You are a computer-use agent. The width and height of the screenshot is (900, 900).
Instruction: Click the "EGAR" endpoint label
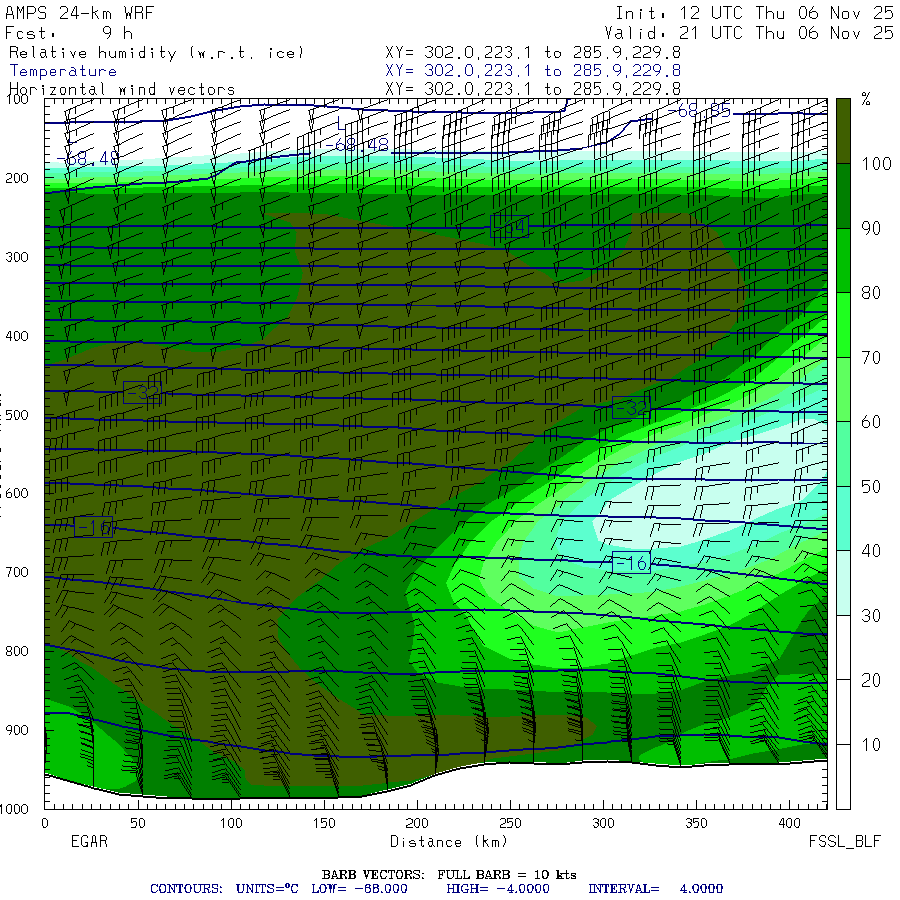point(89,841)
